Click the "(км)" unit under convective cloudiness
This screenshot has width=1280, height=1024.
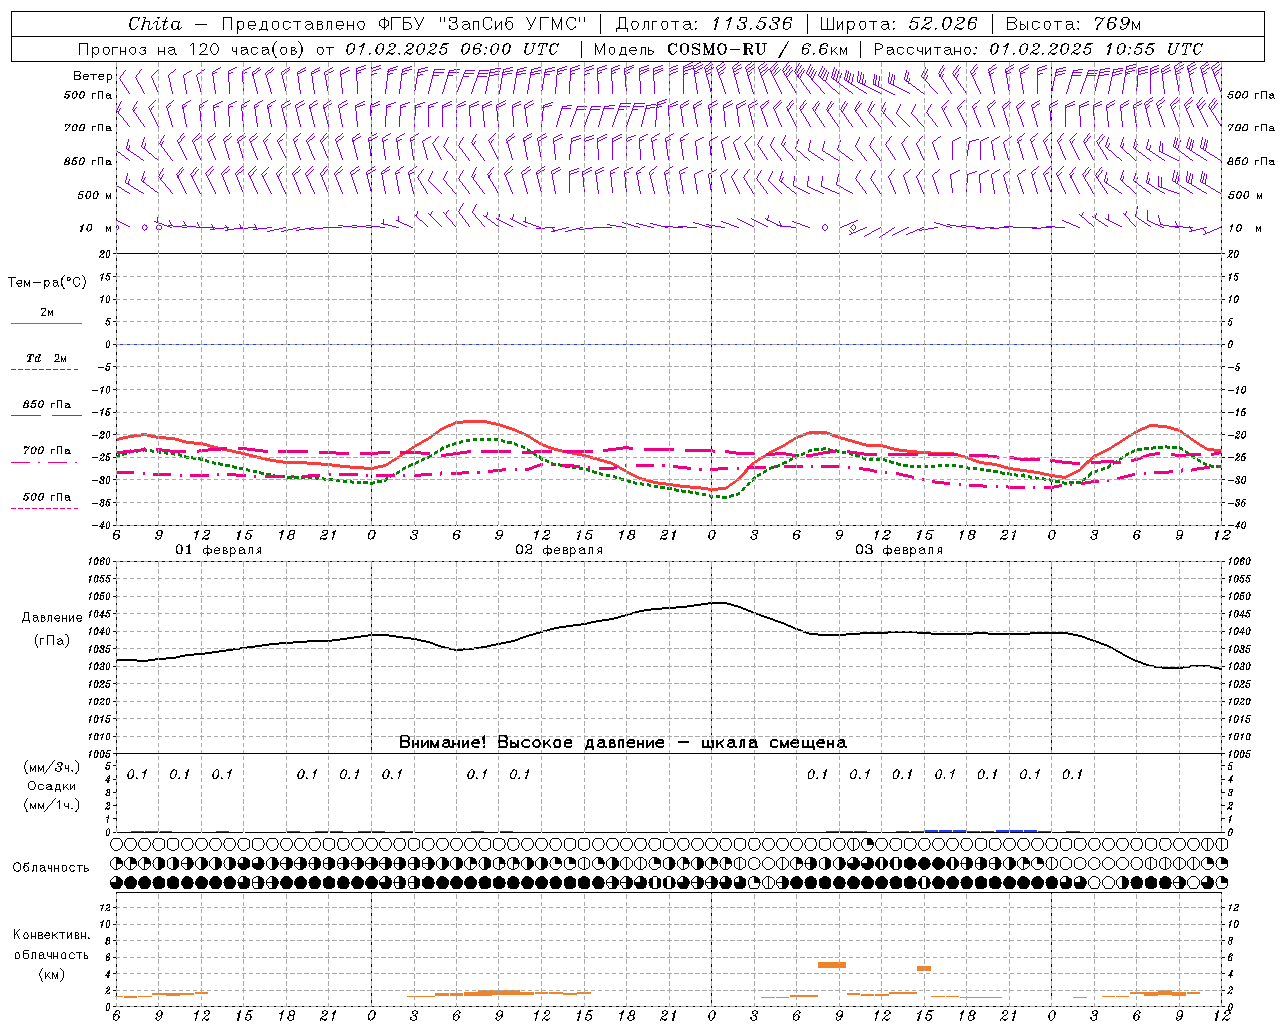point(51,974)
